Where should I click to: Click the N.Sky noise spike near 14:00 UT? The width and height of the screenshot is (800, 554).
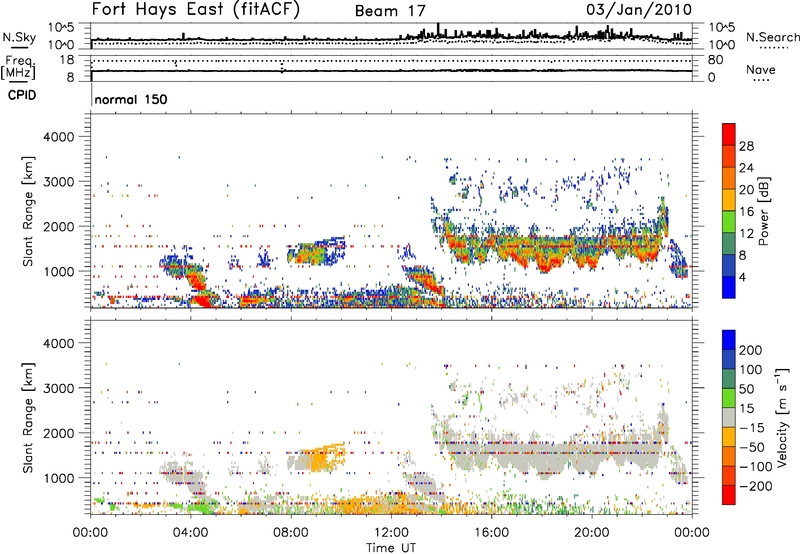tap(438, 31)
